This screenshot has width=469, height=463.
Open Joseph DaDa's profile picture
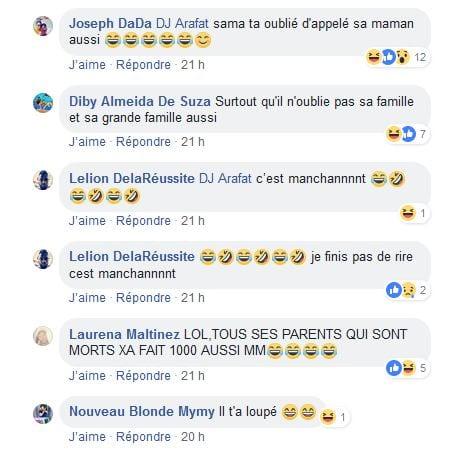(x=43, y=26)
